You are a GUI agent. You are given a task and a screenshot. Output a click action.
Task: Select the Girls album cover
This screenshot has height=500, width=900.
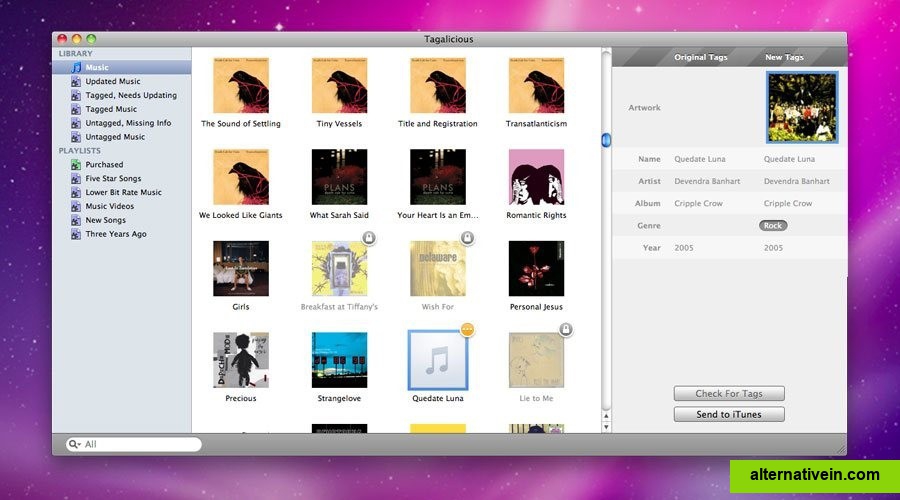[x=241, y=269]
